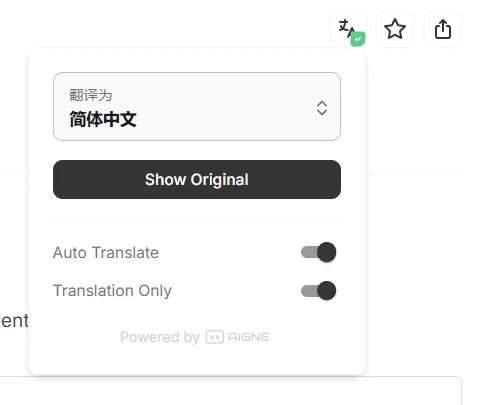Click the partially hidden "ent" text at left

coord(14,321)
